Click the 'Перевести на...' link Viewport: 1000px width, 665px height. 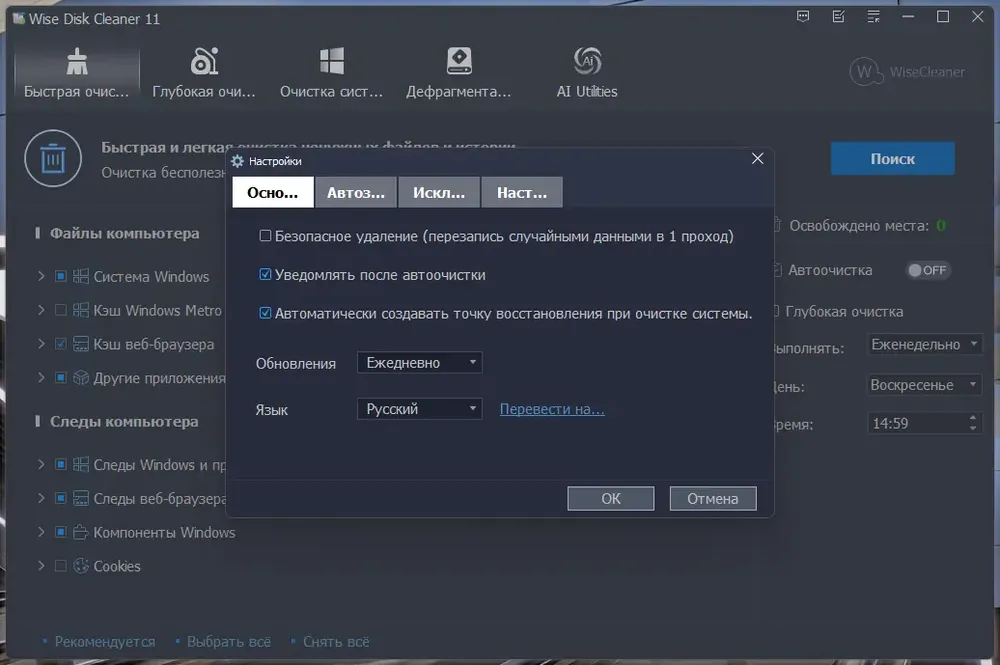point(552,409)
